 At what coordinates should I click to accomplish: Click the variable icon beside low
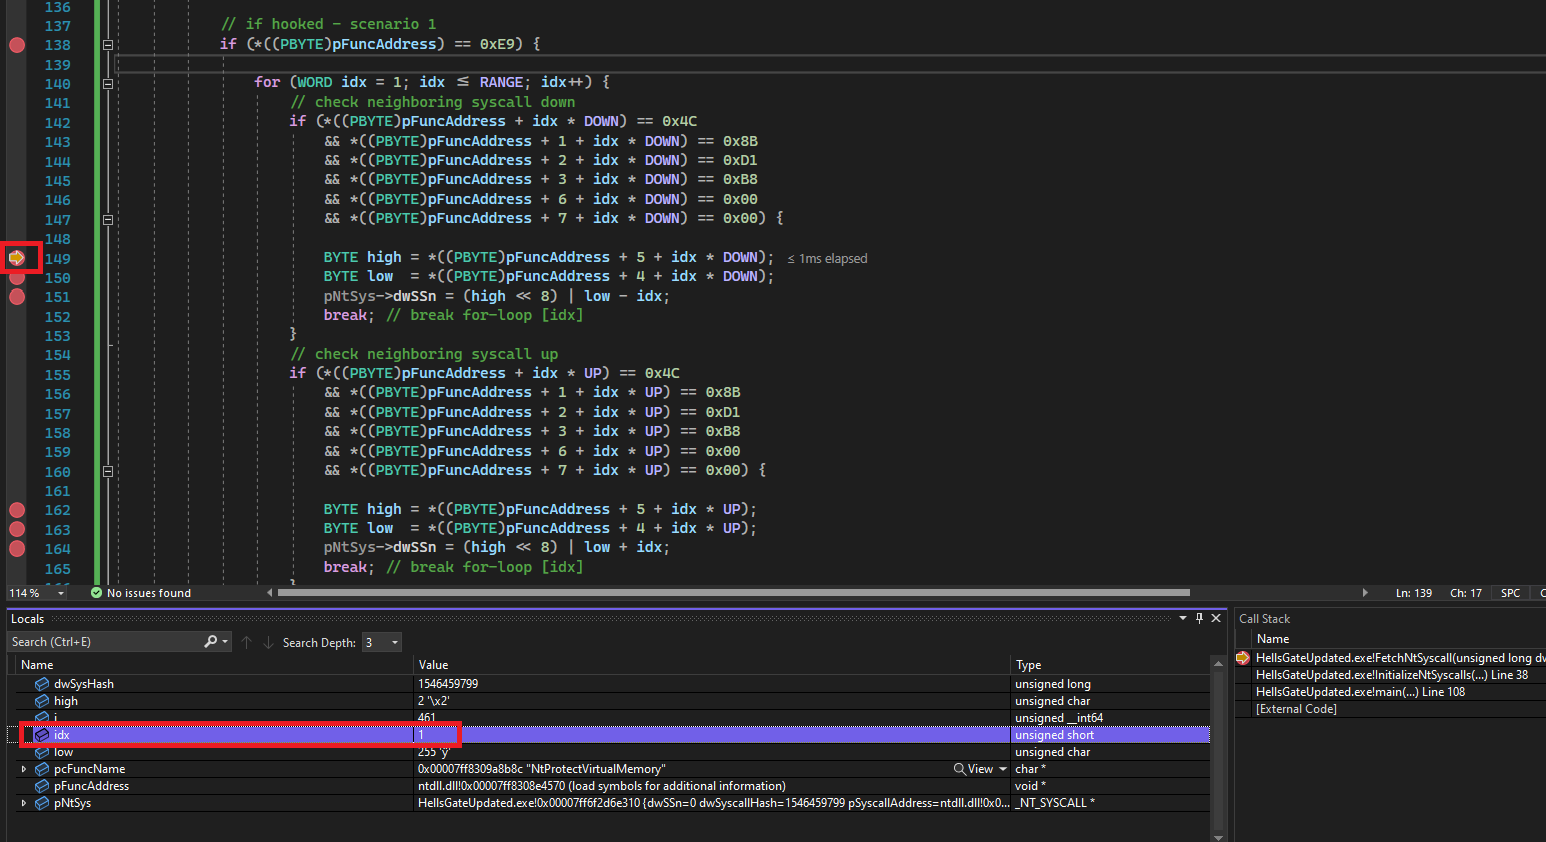click(42, 752)
